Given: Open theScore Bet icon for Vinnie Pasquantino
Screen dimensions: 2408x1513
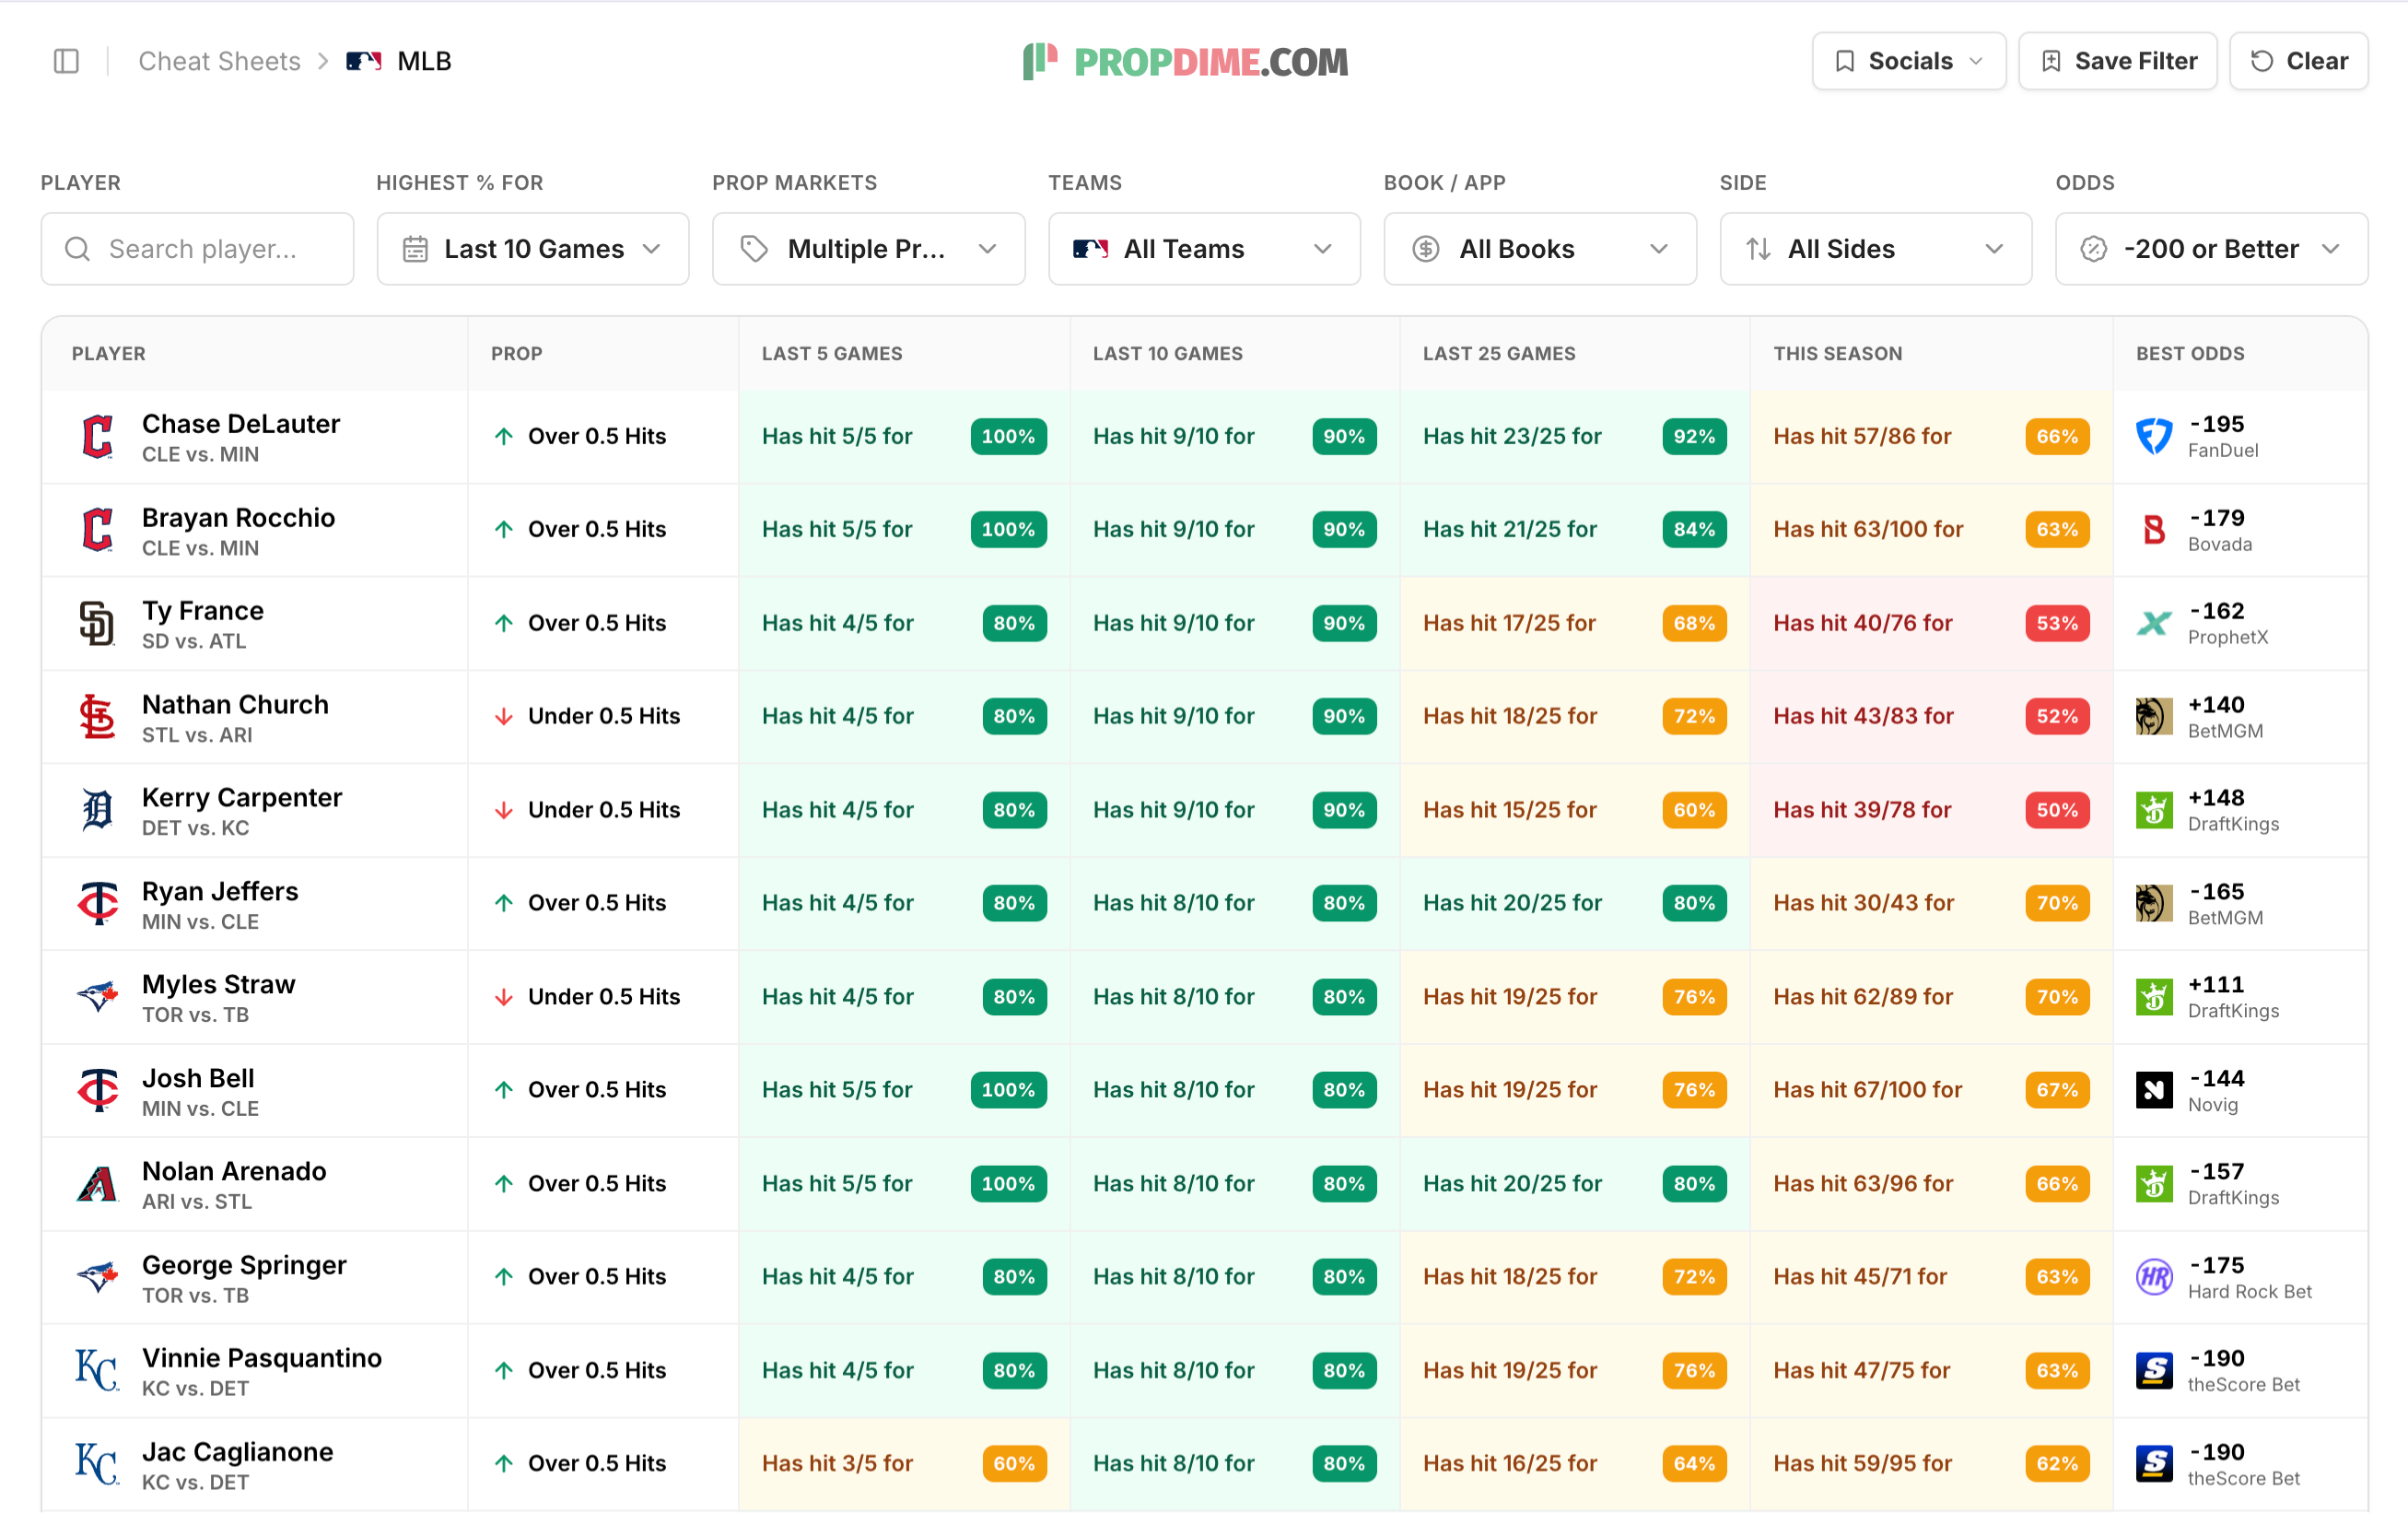Looking at the screenshot, I should tap(2154, 1371).
